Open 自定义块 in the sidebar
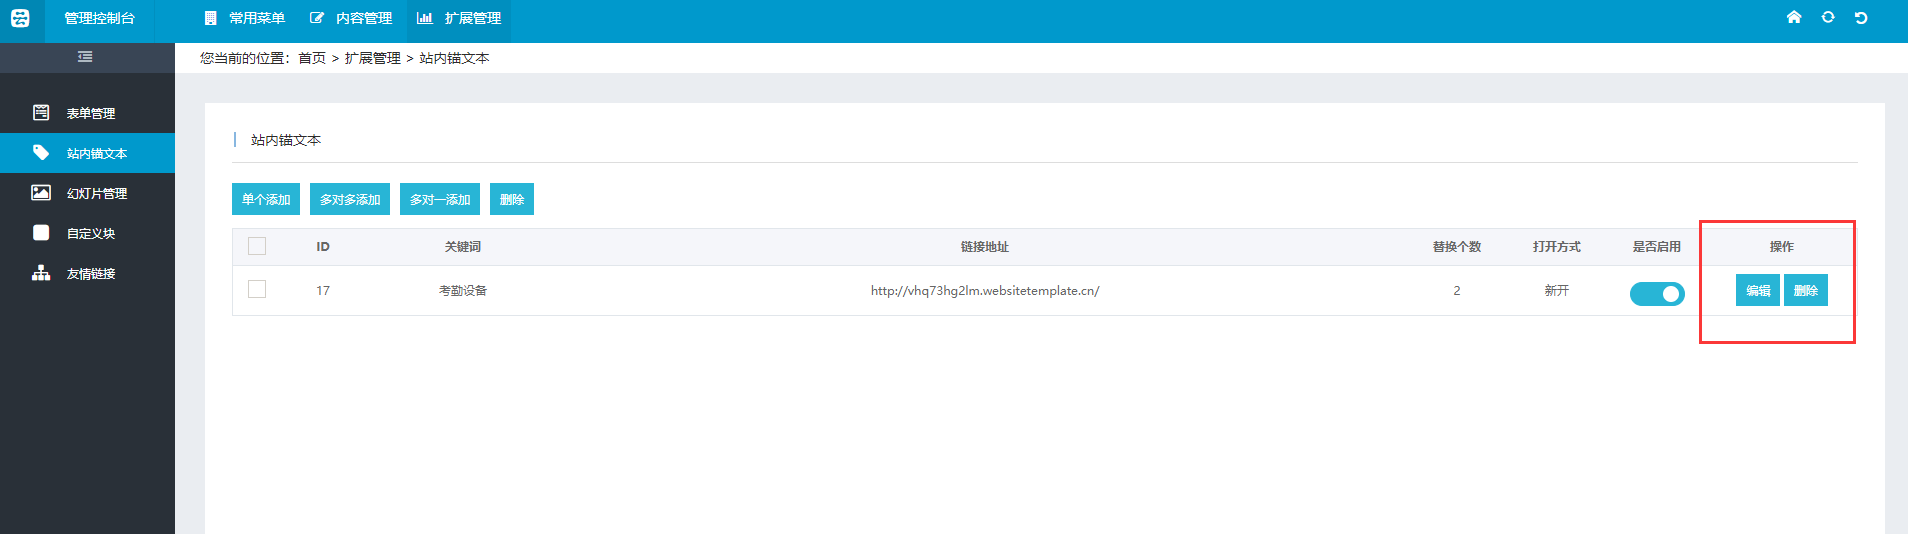This screenshot has width=1908, height=534. (87, 233)
